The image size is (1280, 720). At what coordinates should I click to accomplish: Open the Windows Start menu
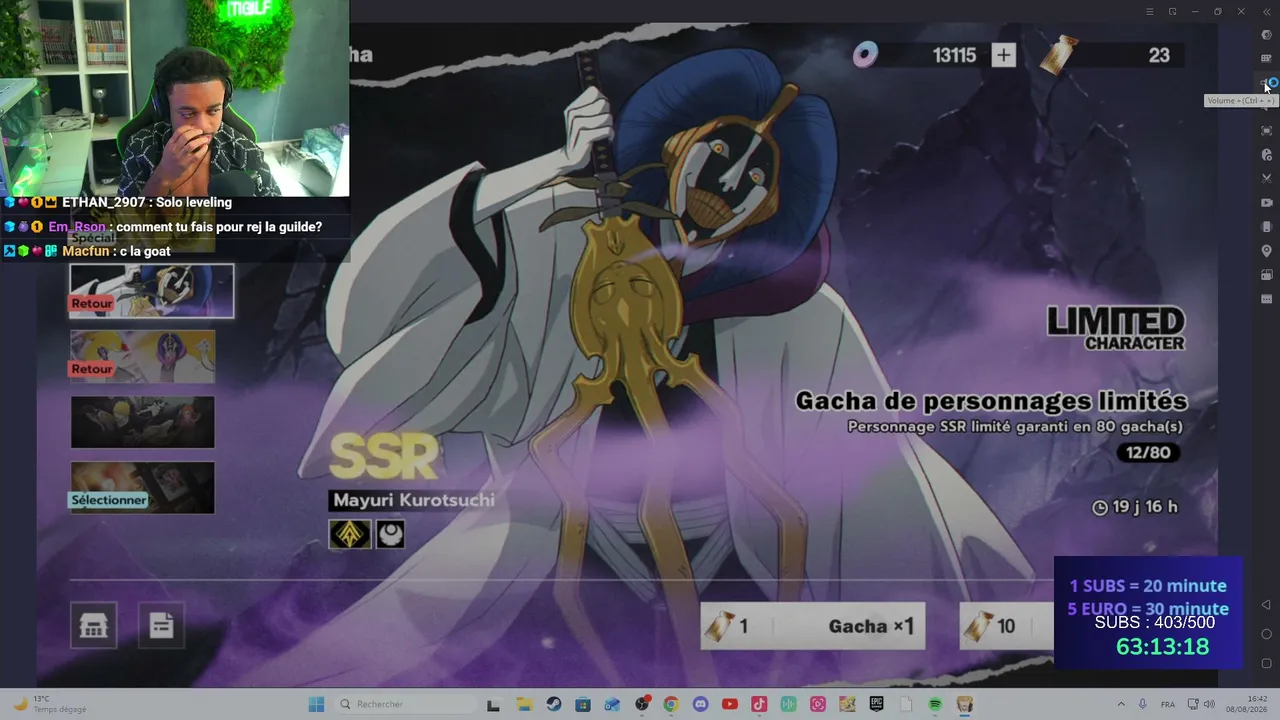tap(316, 704)
